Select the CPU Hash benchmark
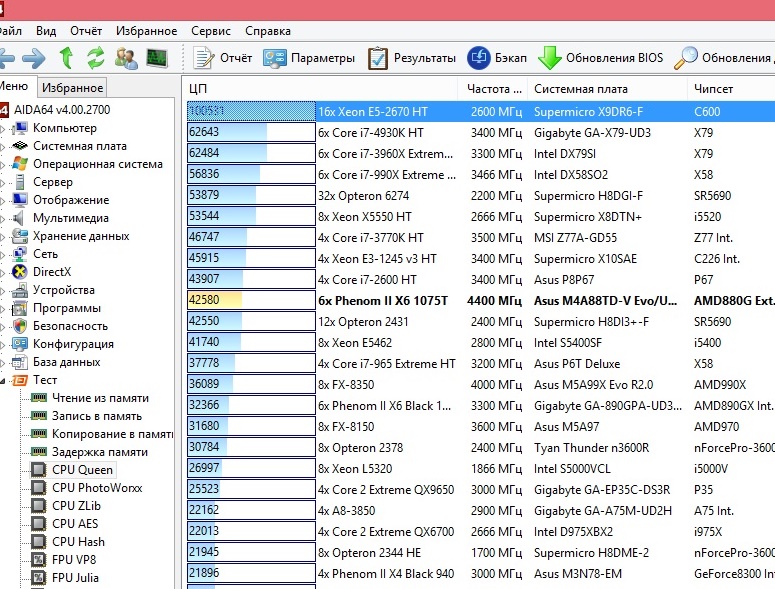Screen dimensions: 775x589 78,542
